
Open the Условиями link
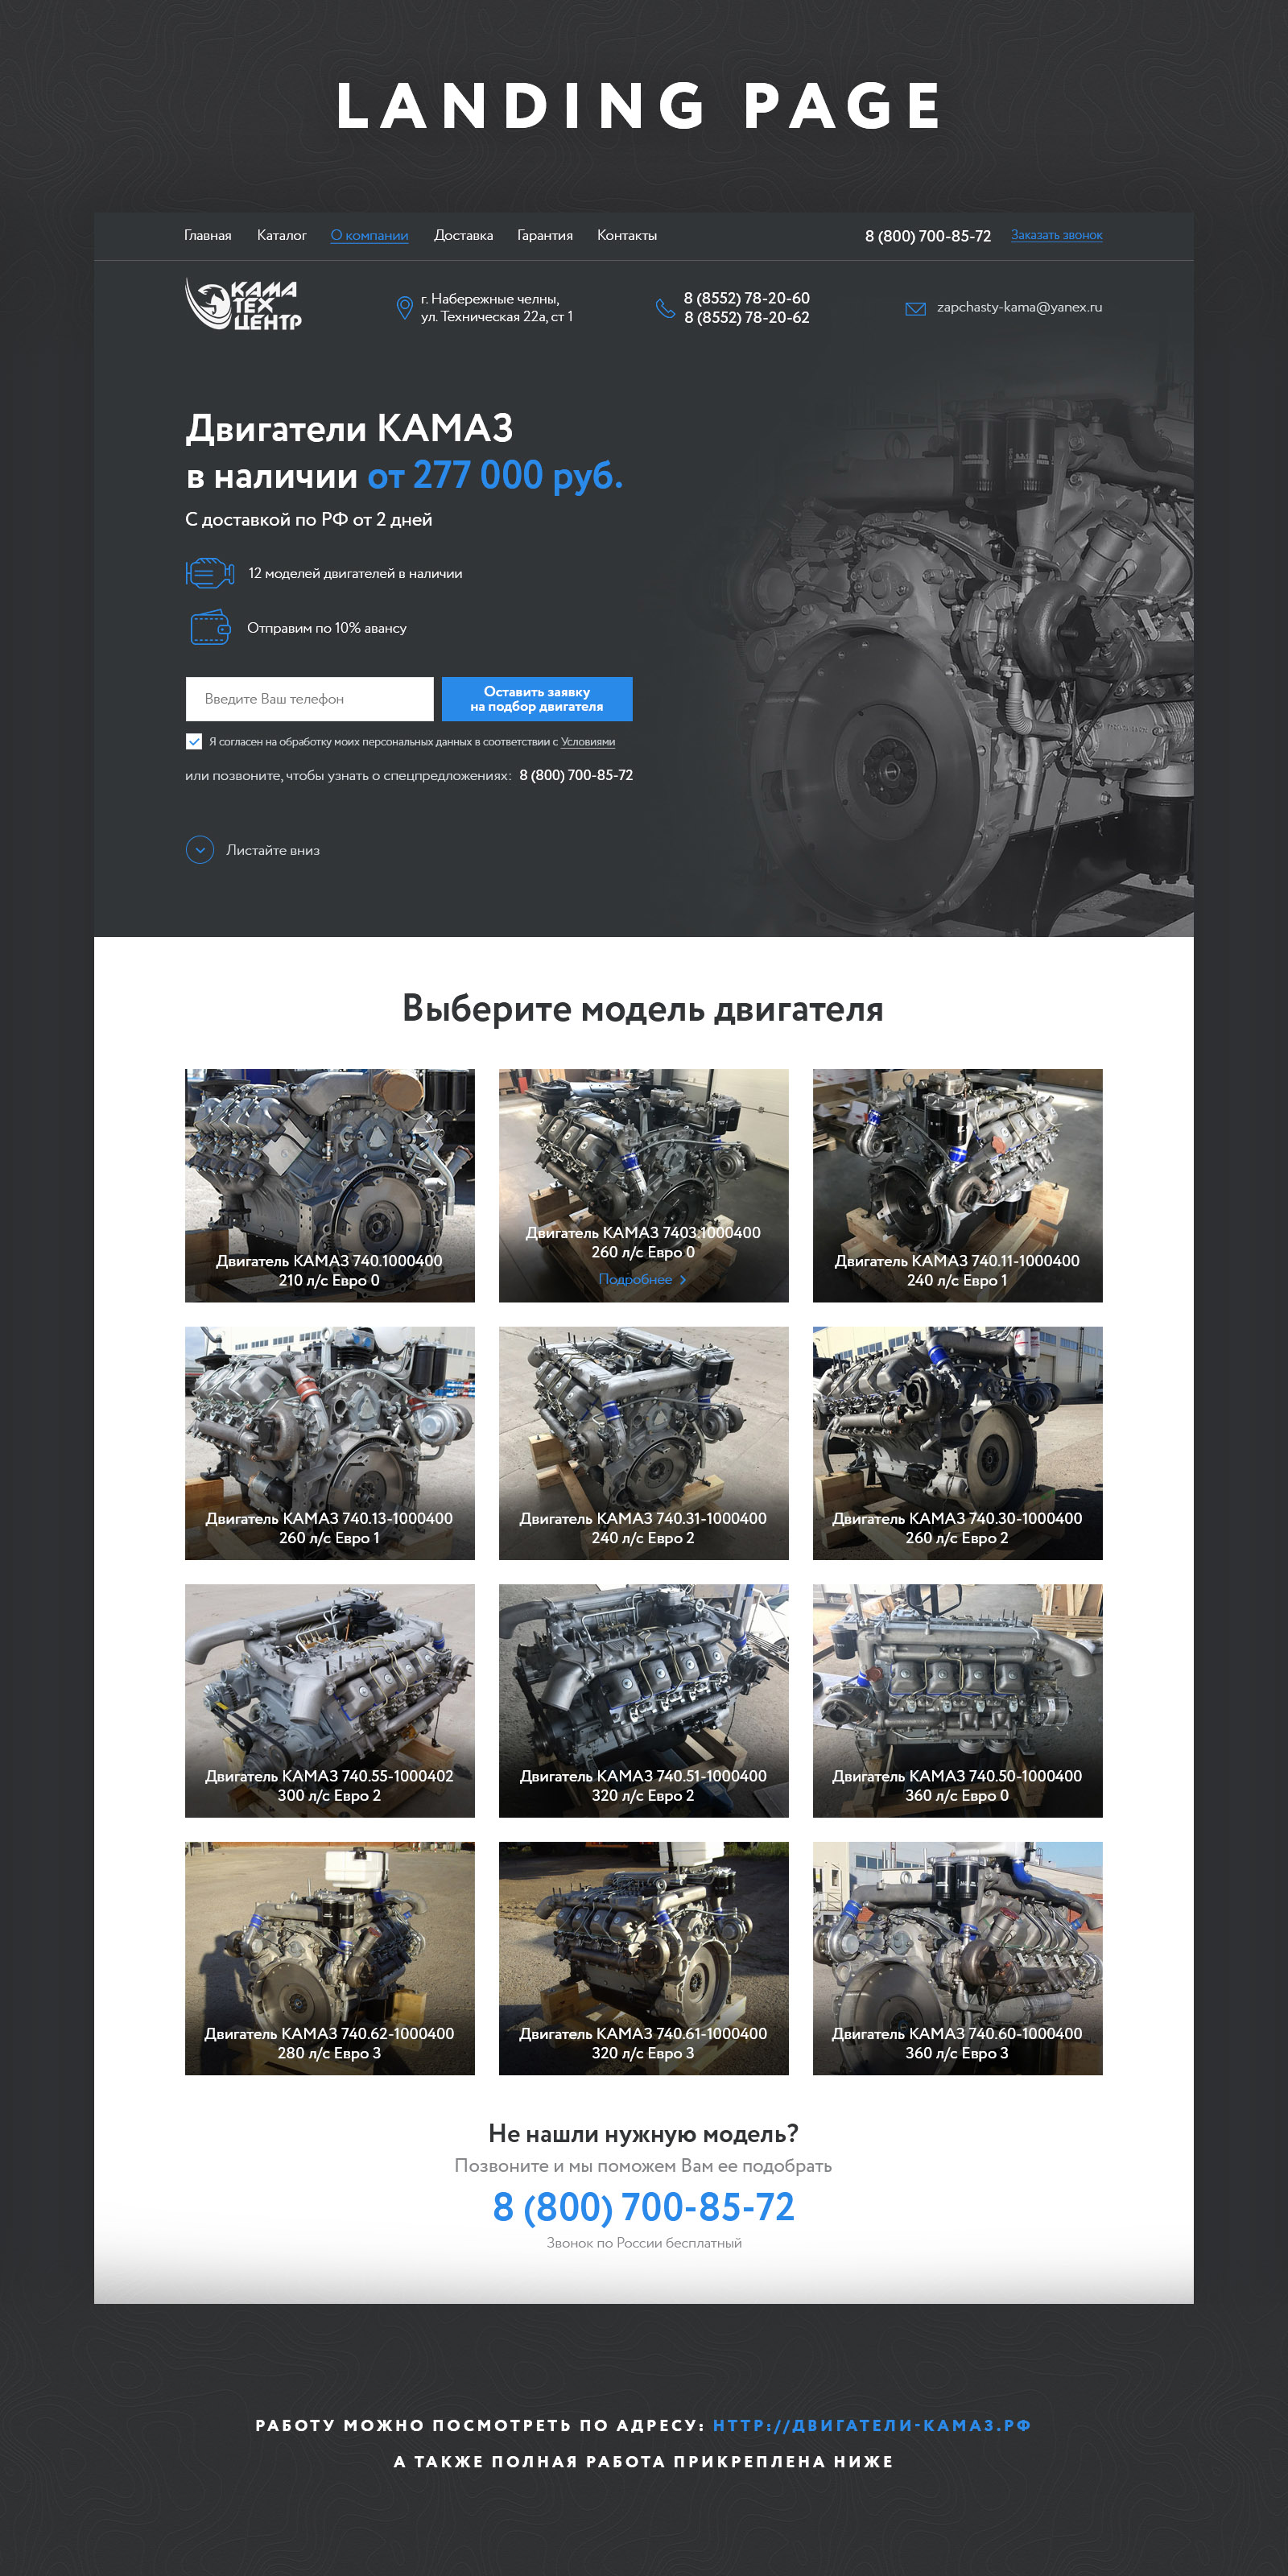point(588,742)
